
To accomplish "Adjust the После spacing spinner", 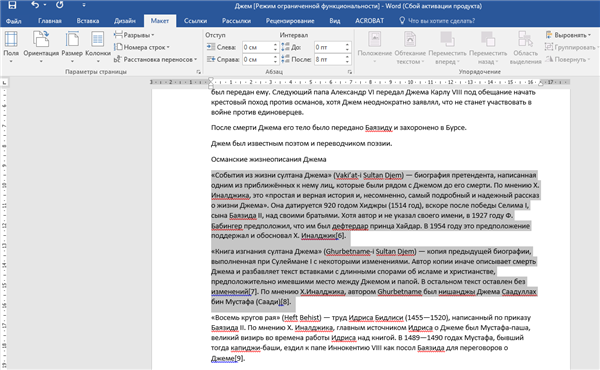I will pos(347,59).
